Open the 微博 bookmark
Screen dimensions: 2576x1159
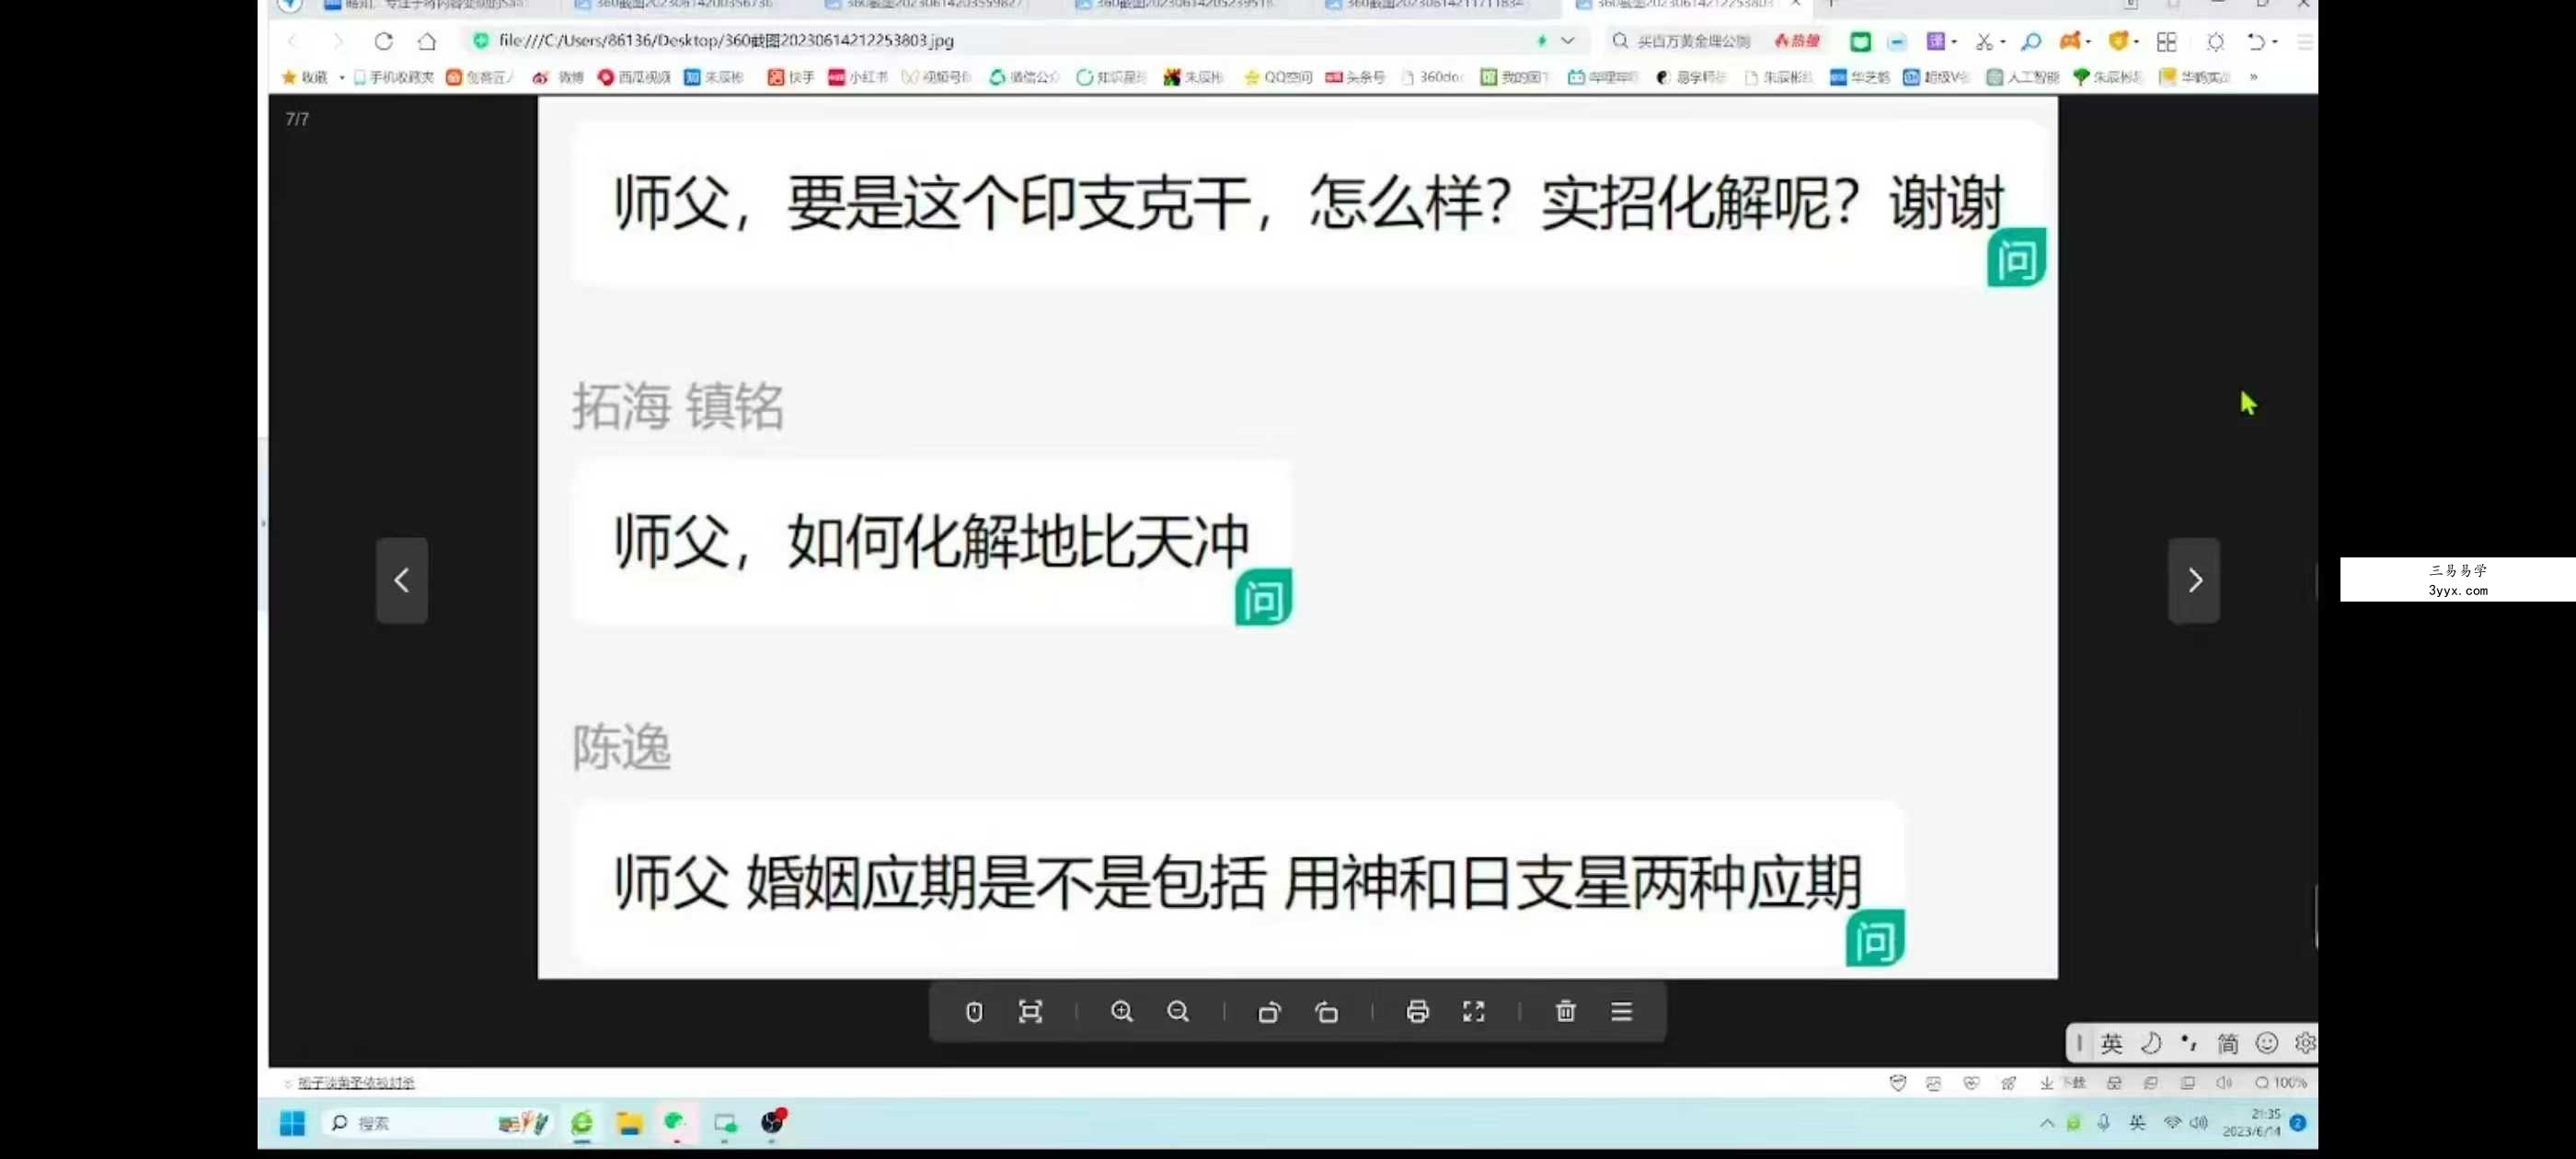click(558, 77)
